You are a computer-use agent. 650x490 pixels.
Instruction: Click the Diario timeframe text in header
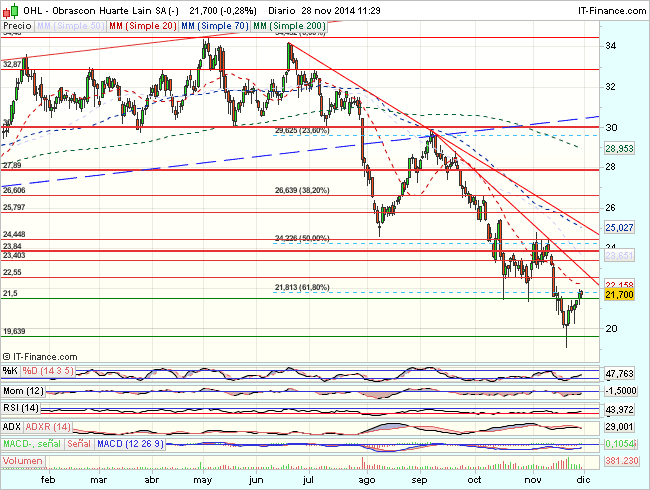282,11
